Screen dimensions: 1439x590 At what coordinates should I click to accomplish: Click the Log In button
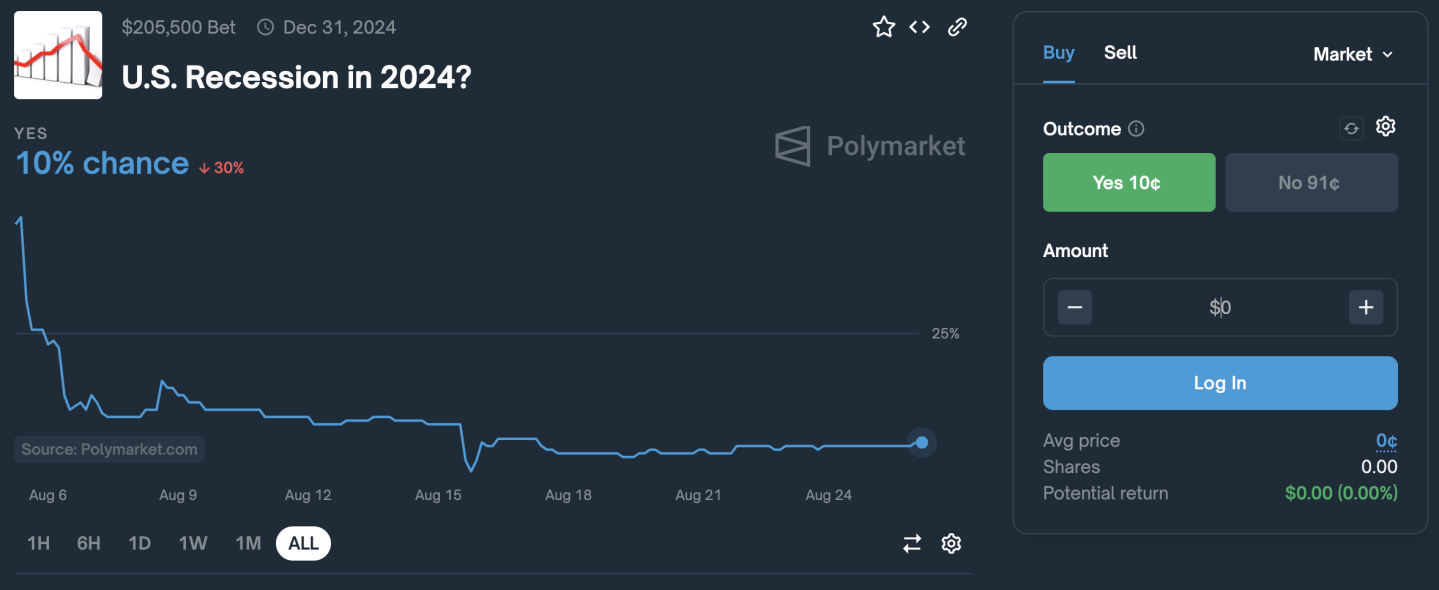(1220, 383)
